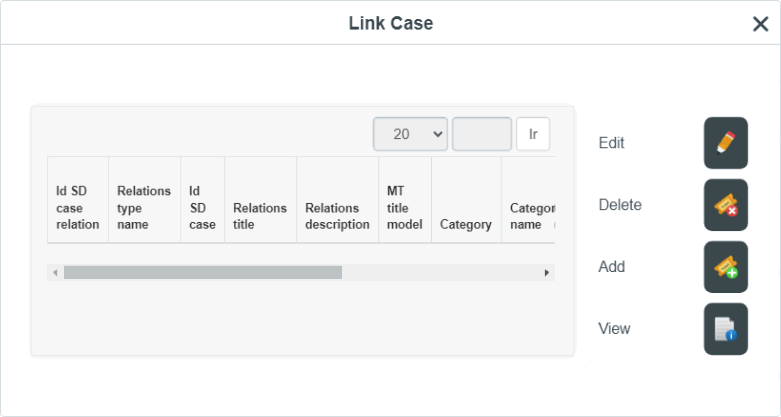Click the Ir go button

[x=533, y=134]
